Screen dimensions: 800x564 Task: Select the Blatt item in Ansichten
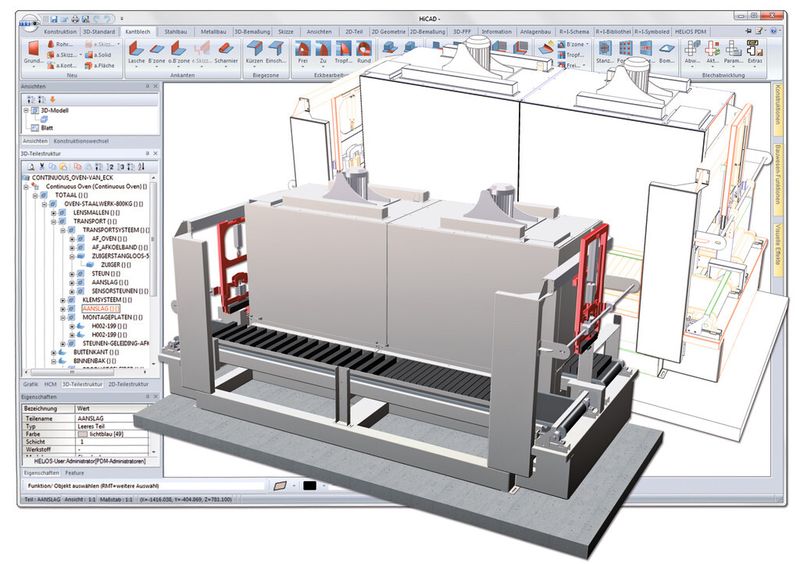point(47,128)
